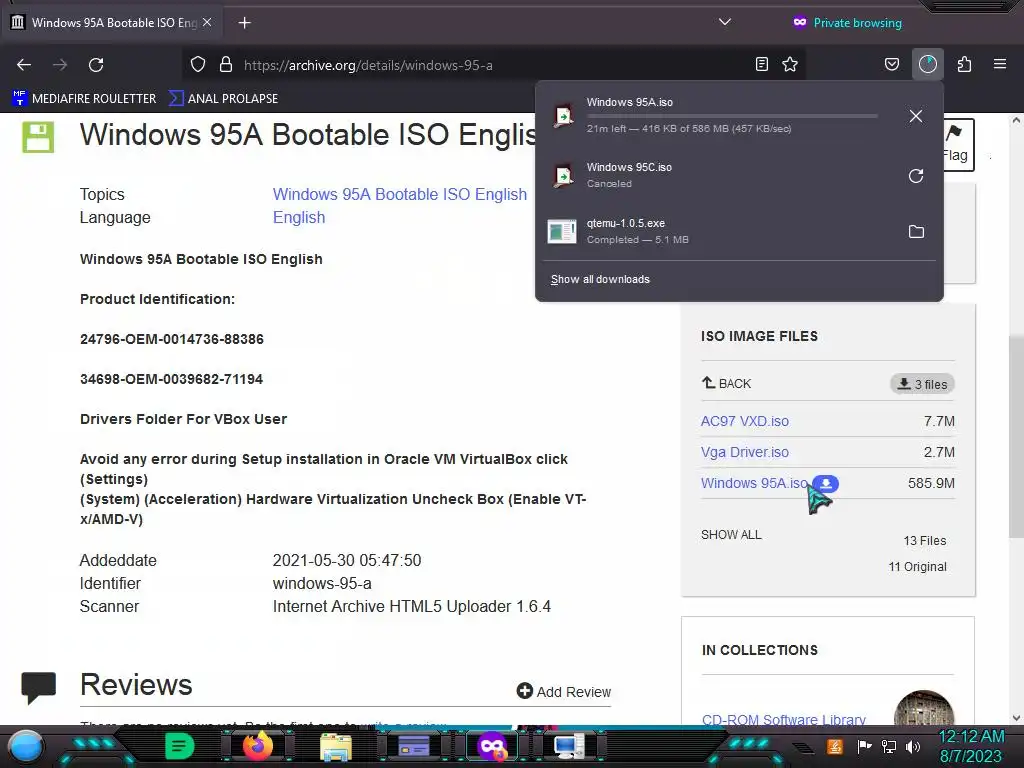Show qtemu-1.0.5.exe in its folder

click(916, 232)
